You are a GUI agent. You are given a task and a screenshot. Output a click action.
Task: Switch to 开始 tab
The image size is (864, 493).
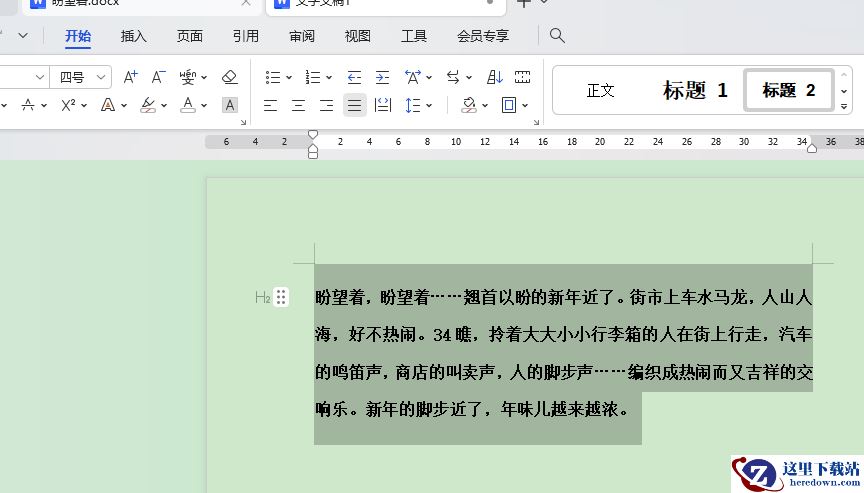tap(78, 36)
